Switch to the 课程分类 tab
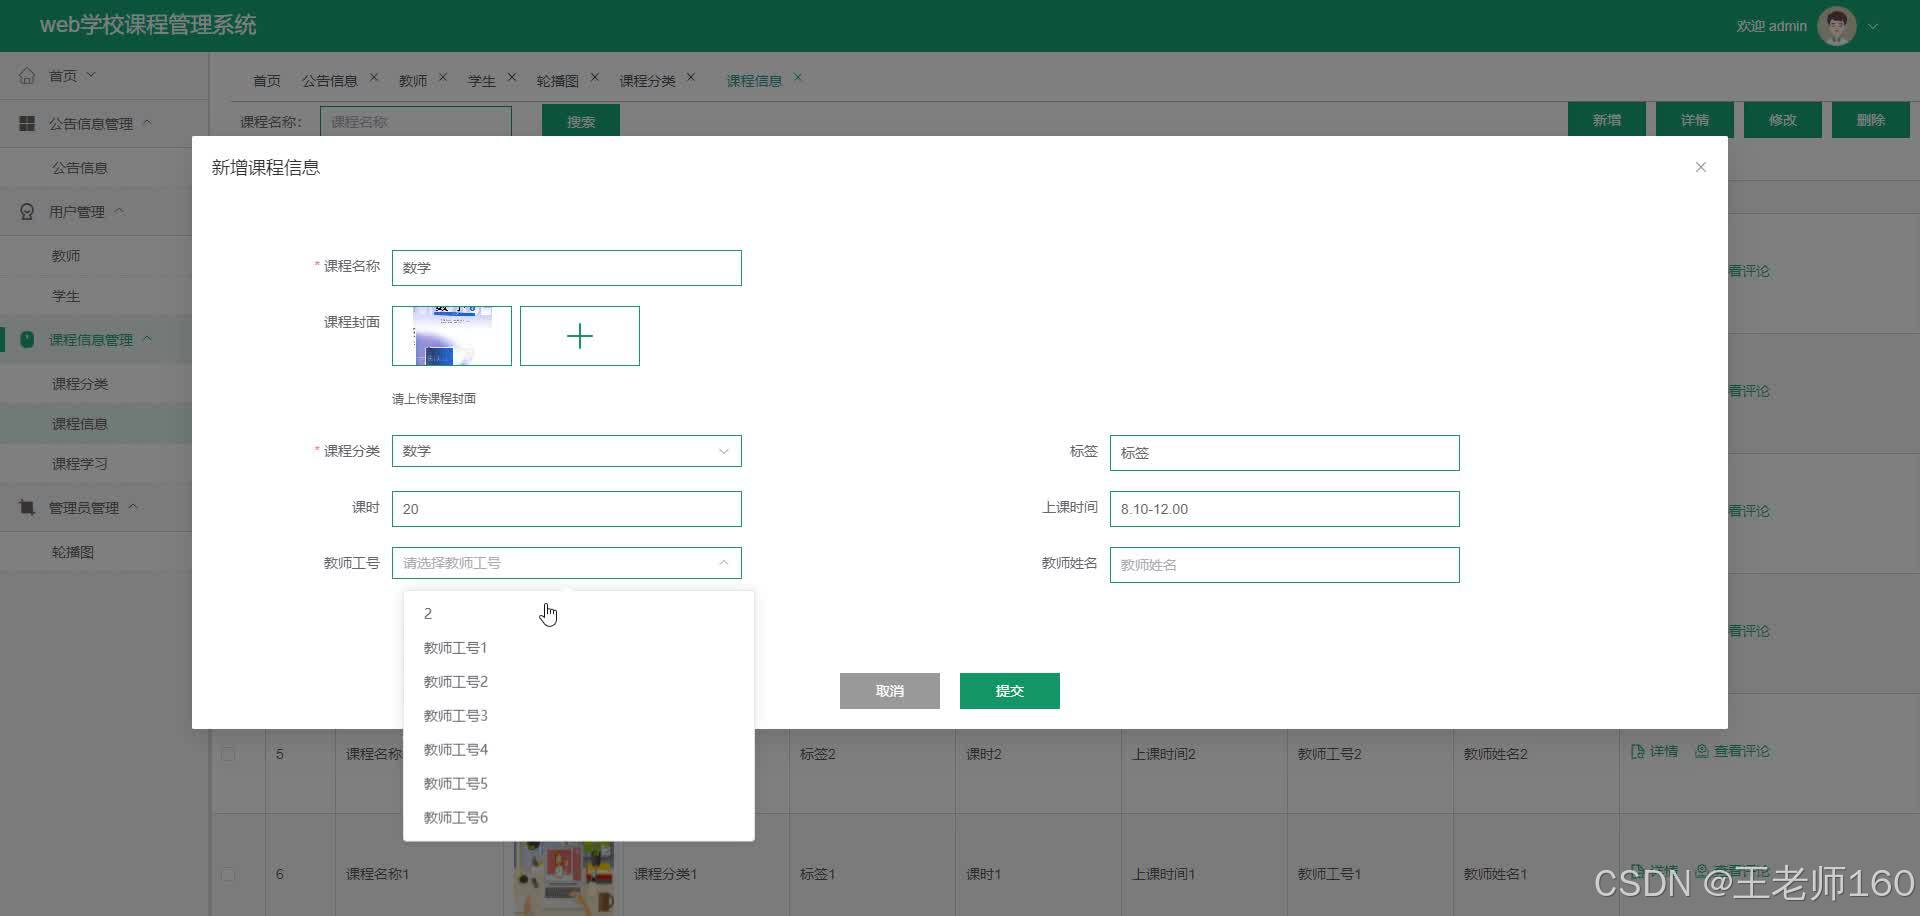 click(x=647, y=81)
